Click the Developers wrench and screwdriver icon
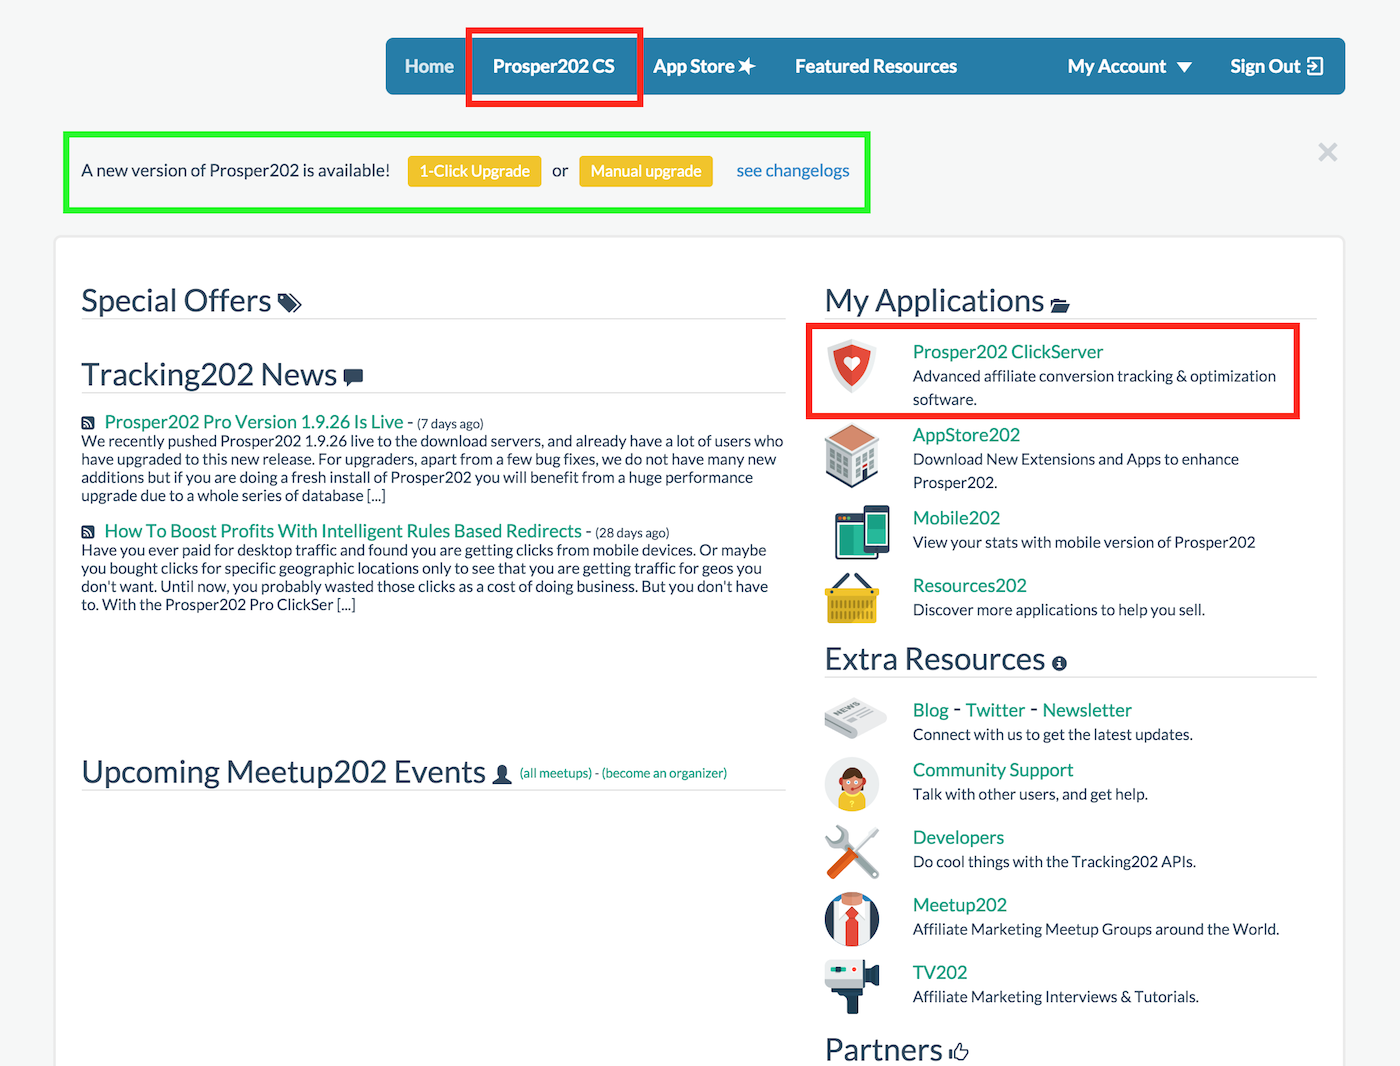 pos(851,852)
